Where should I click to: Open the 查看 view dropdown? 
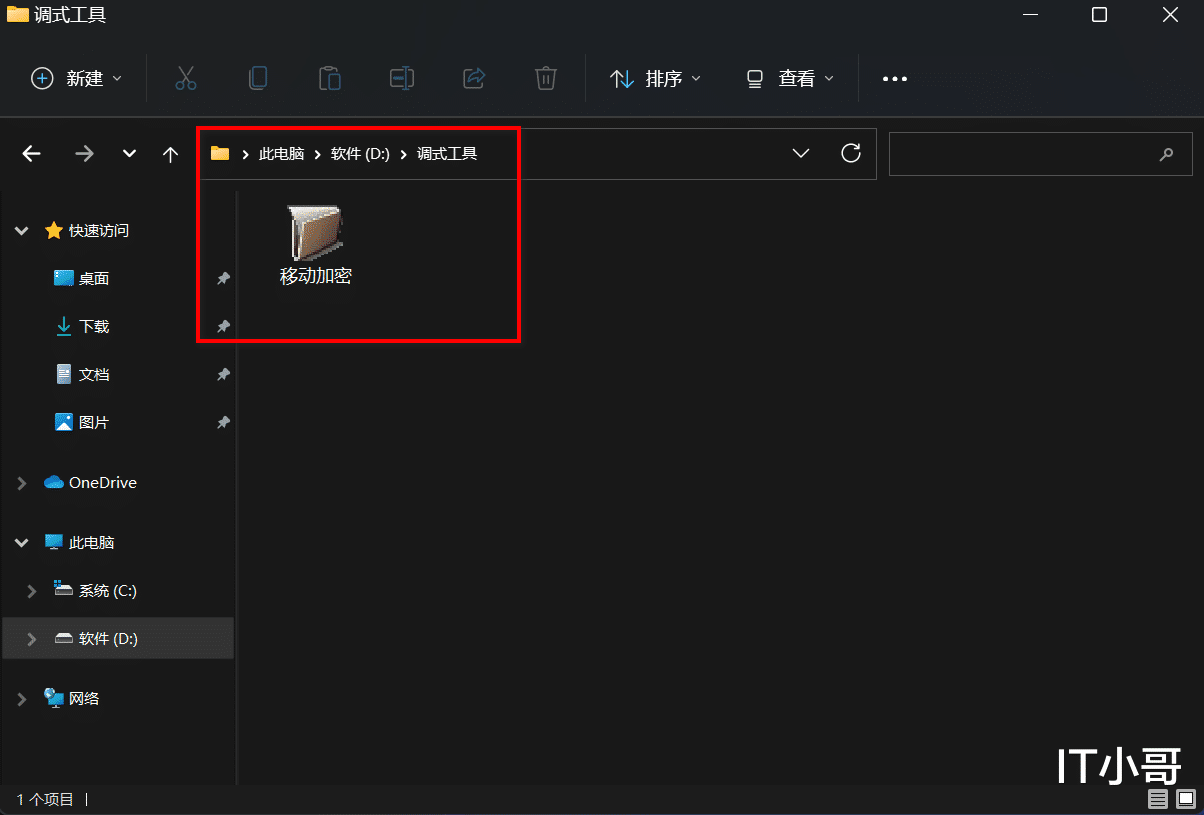[x=790, y=78]
